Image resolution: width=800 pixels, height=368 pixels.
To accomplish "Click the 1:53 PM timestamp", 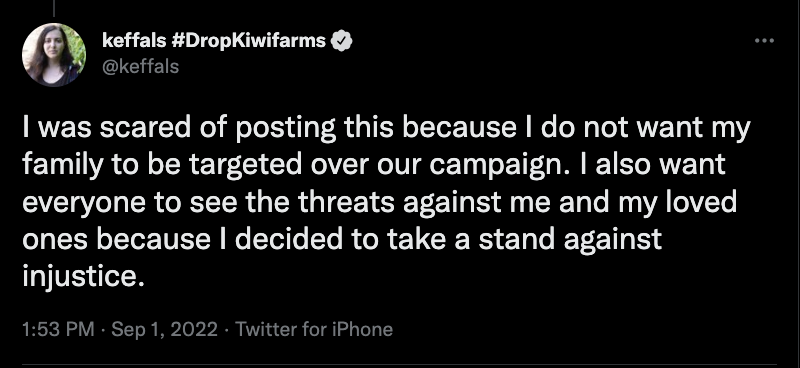I will pyautogui.click(x=58, y=329).
